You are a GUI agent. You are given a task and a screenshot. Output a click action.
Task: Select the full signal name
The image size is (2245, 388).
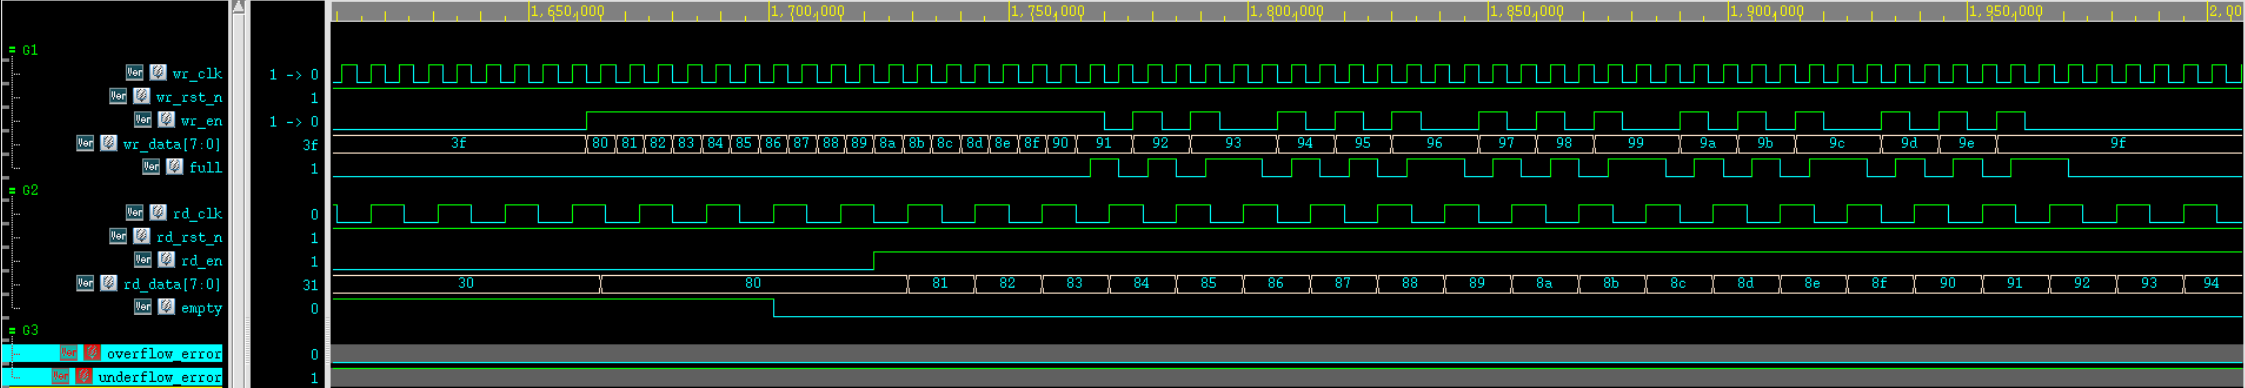[206, 167]
